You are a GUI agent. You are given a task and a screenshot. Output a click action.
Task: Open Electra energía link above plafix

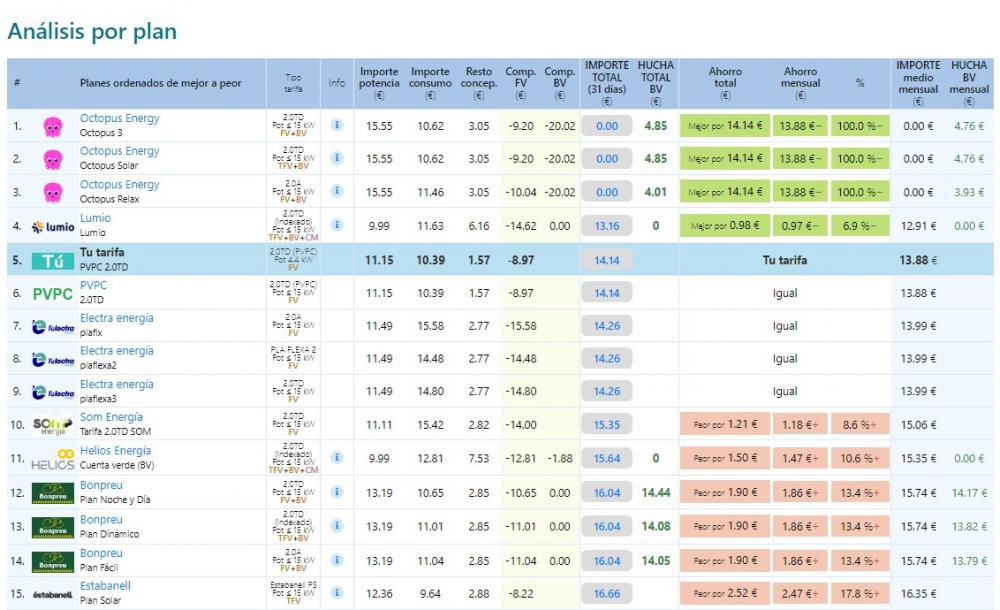[117, 318]
